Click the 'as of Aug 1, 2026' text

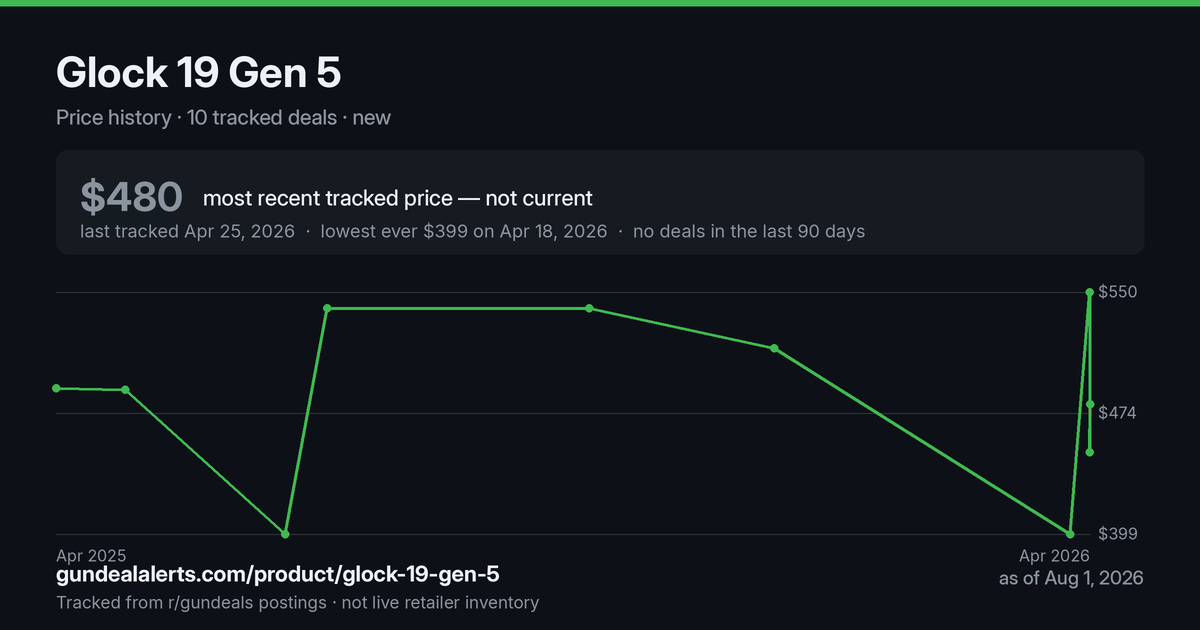(x=1071, y=579)
